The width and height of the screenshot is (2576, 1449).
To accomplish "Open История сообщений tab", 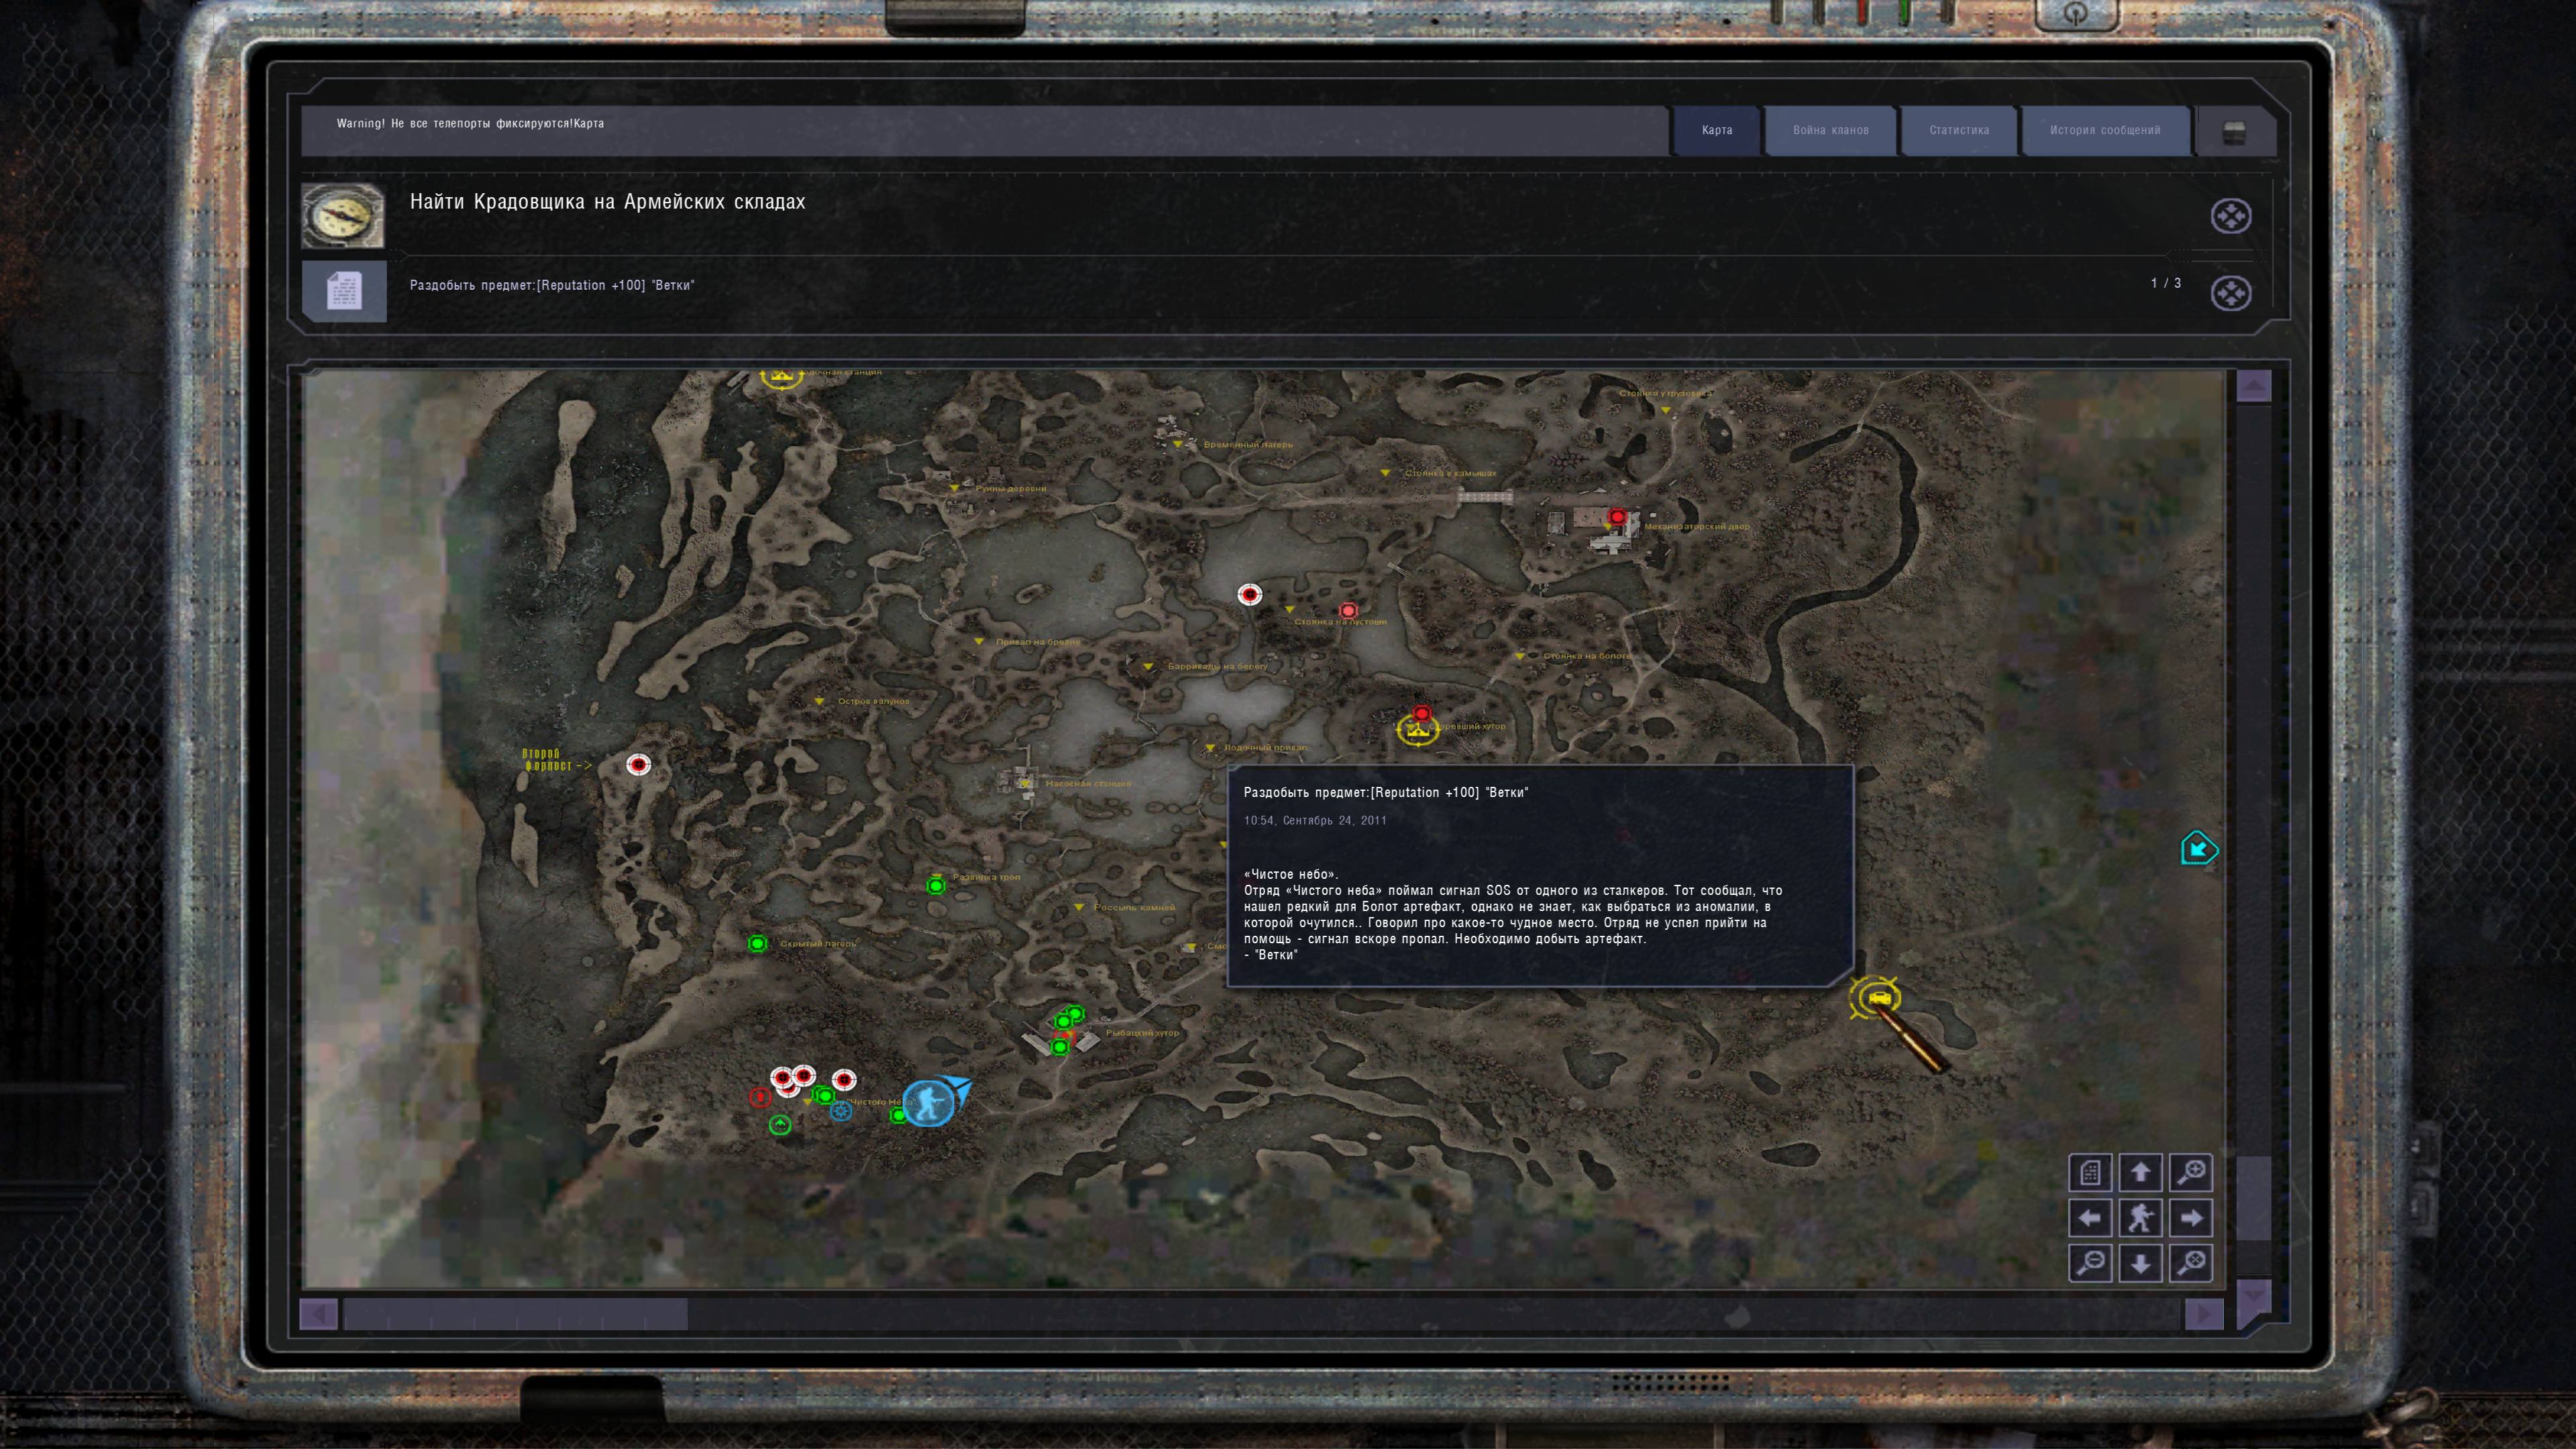I will [2104, 130].
